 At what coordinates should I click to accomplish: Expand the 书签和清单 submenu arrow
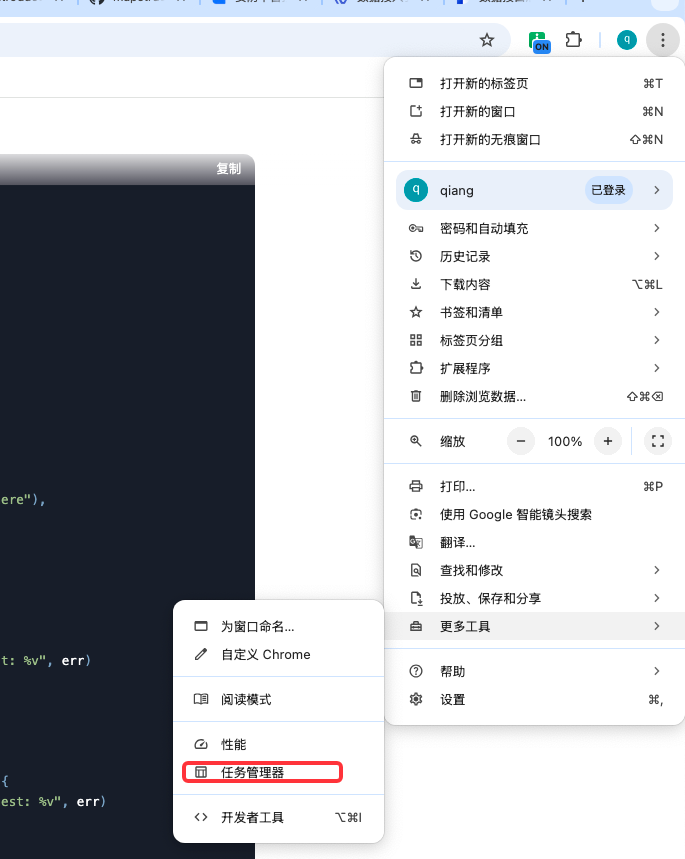click(657, 312)
